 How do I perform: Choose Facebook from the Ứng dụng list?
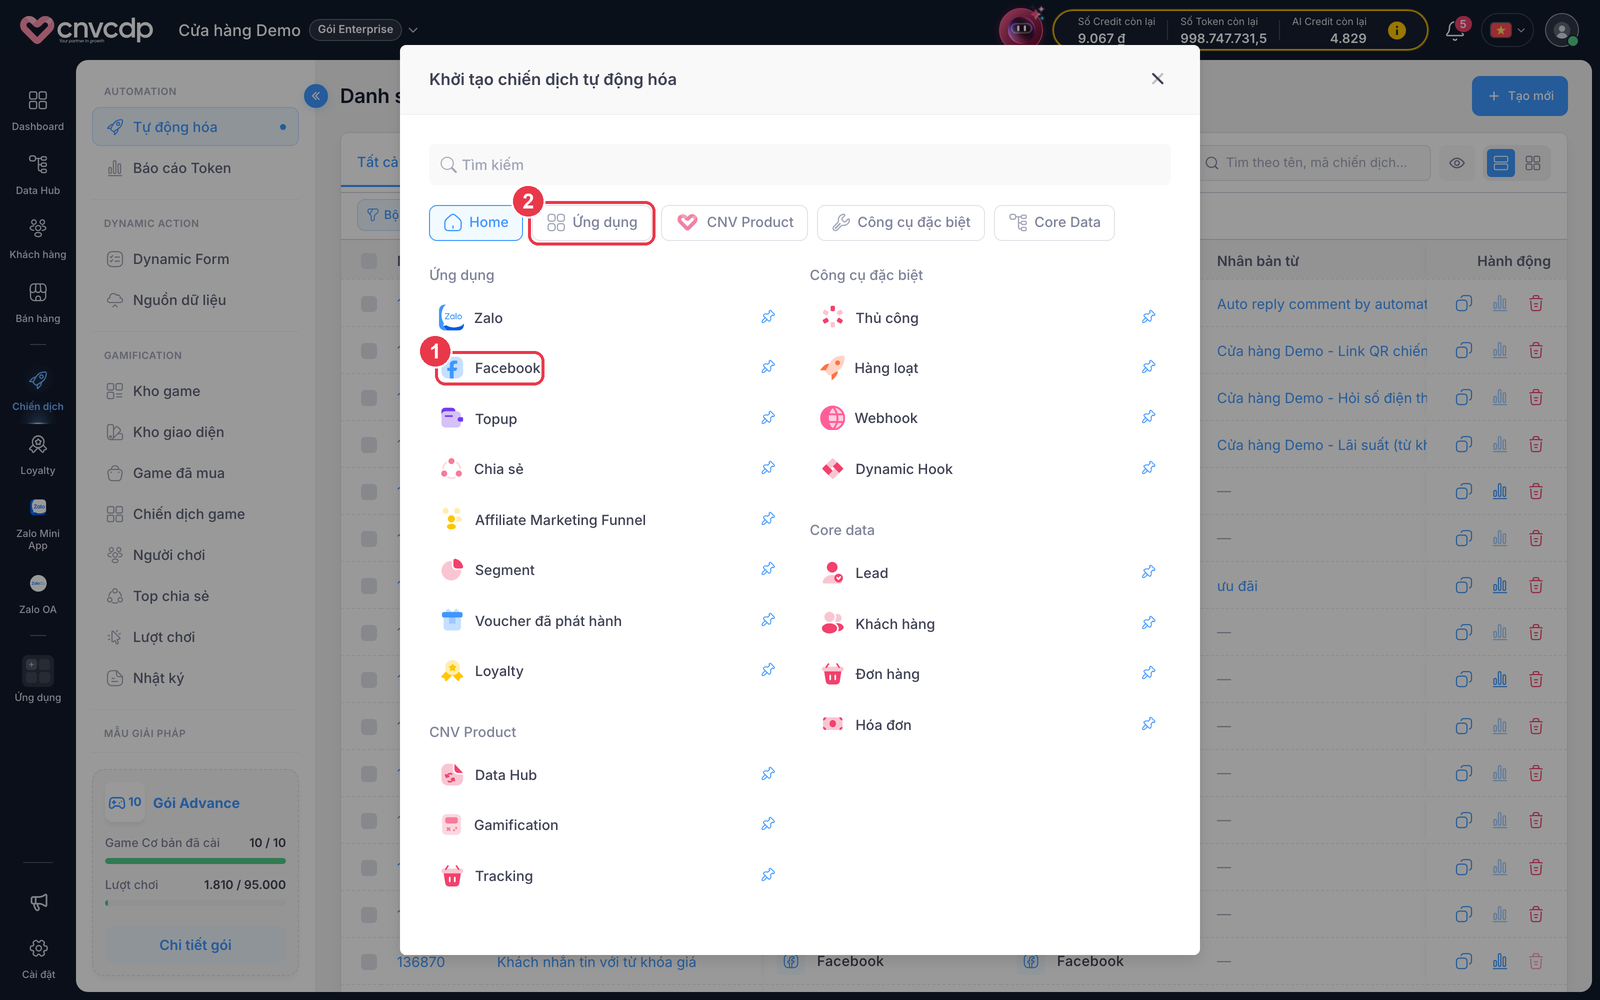491,368
